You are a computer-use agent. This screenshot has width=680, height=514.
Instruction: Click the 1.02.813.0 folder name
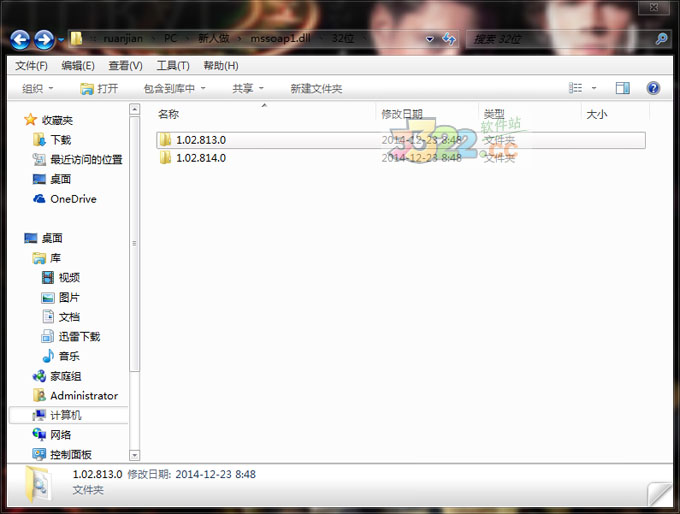coord(201,140)
